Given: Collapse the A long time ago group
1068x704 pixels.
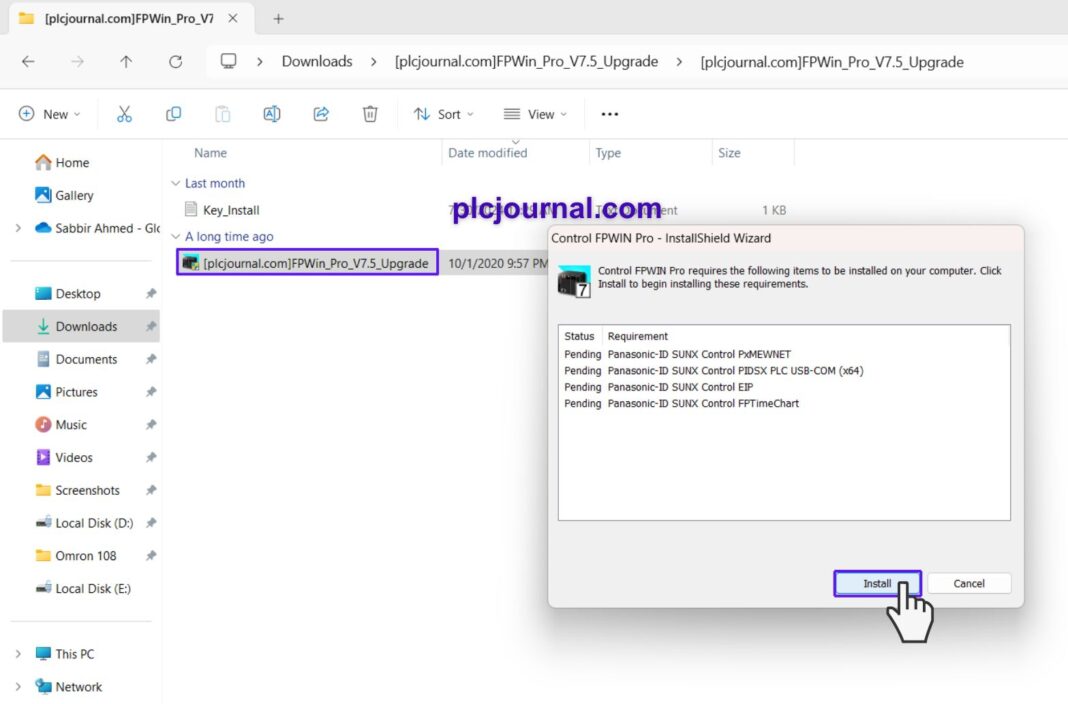Looking at the screenshot, I should click(176, 236).
